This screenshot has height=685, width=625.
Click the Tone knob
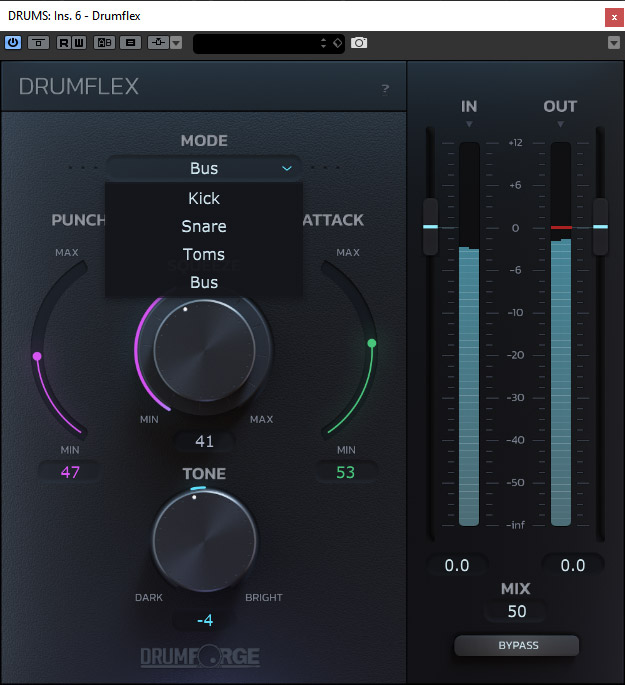point(204,540)
